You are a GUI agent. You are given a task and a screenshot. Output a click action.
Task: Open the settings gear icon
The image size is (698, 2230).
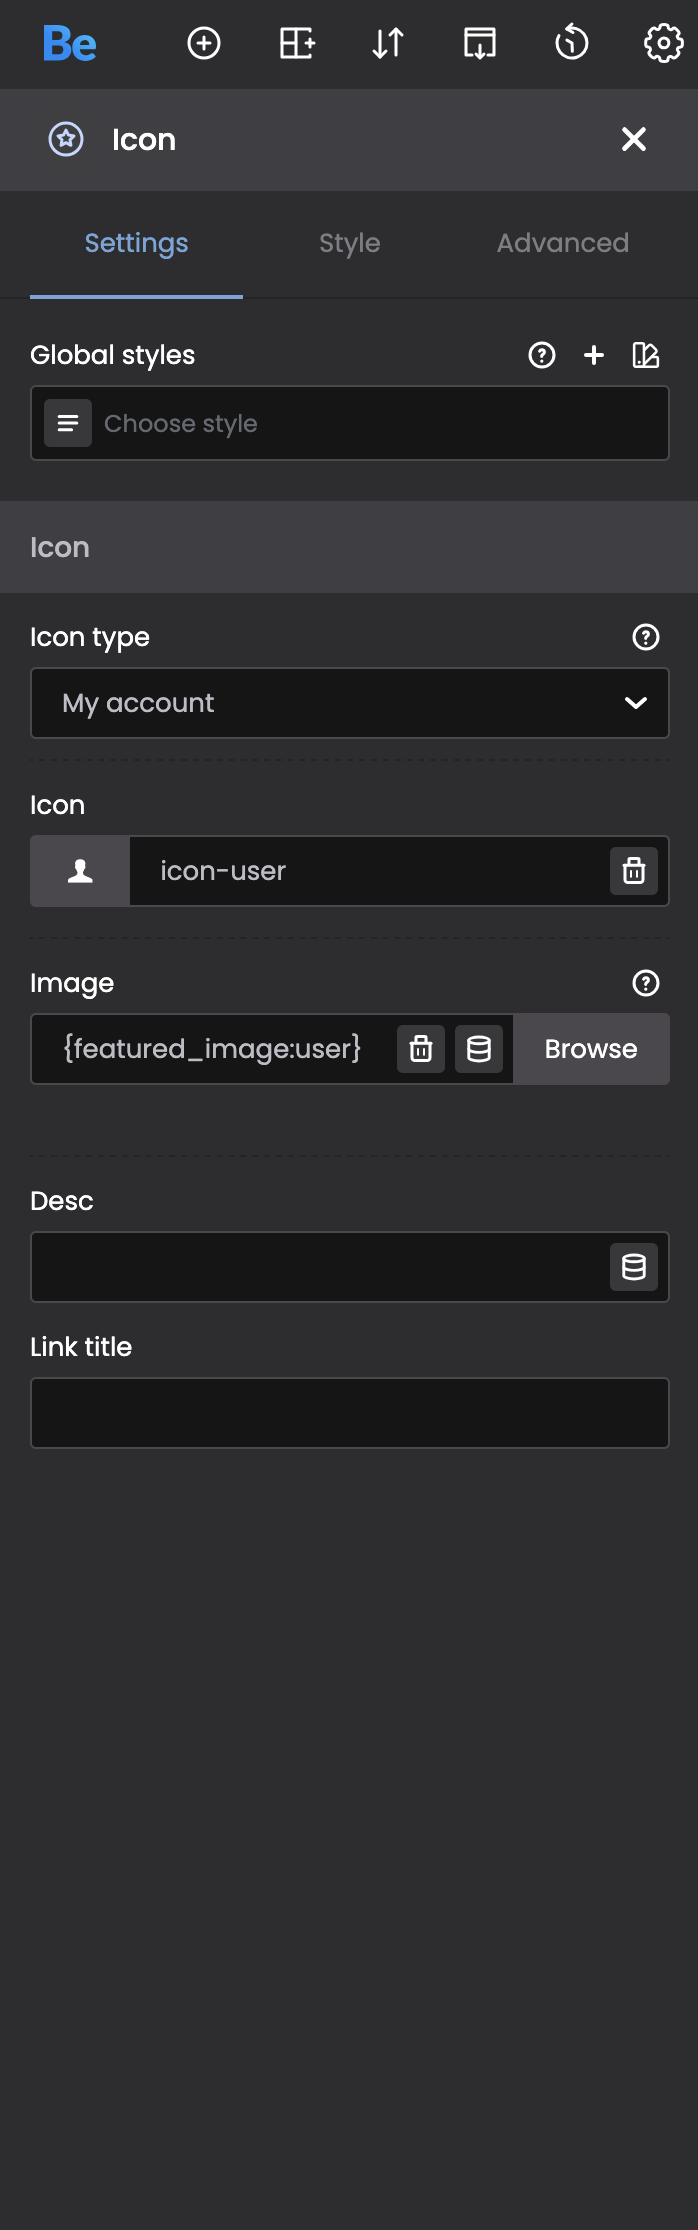pos(663,44)
